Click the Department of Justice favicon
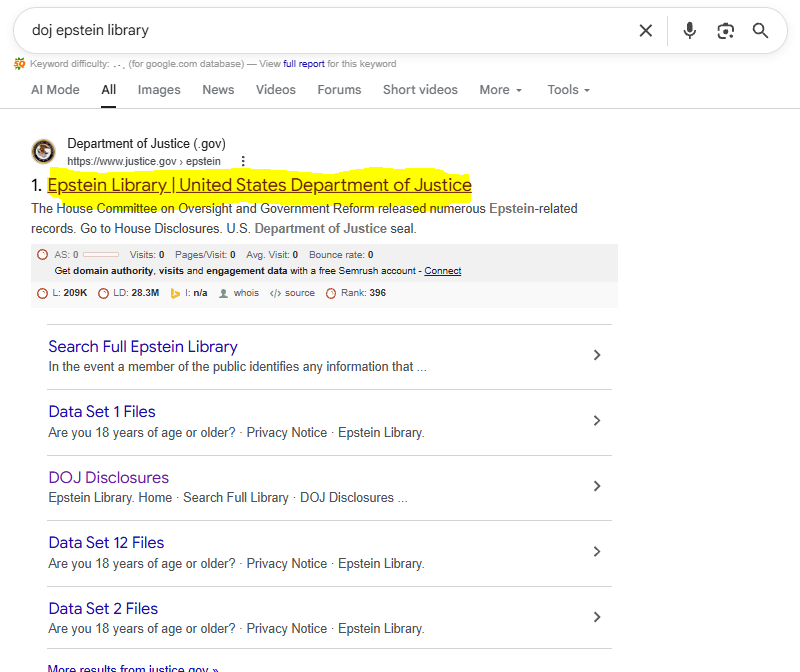Screen dimensions: 800x672 (x=42, y=151)
